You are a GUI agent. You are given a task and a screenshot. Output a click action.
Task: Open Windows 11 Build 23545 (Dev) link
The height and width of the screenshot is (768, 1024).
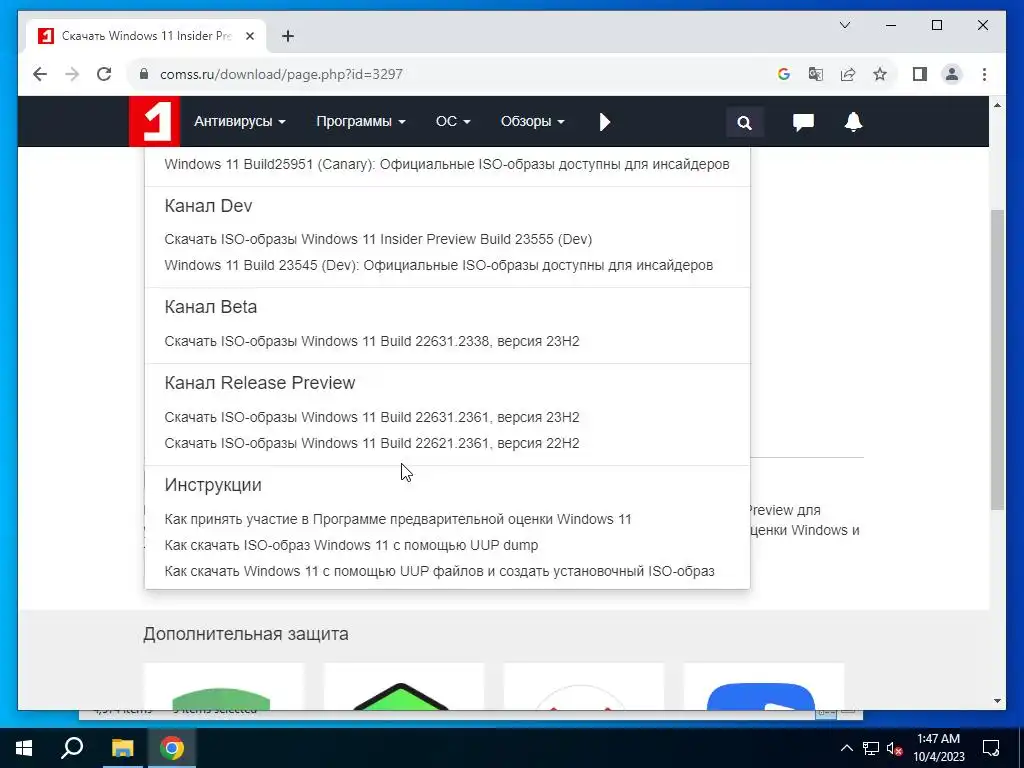click(x=439, y=265)
